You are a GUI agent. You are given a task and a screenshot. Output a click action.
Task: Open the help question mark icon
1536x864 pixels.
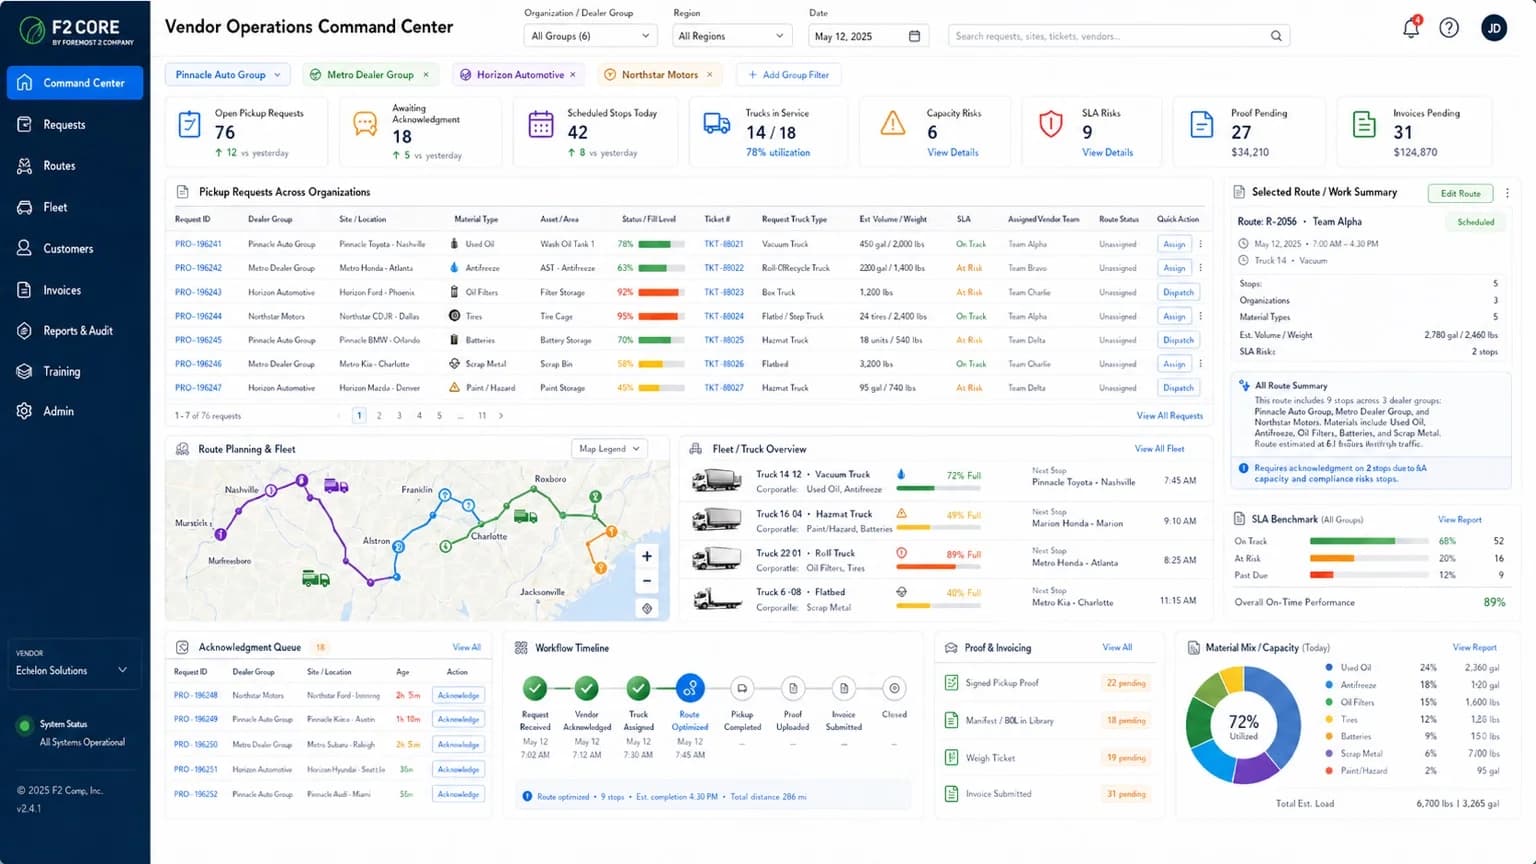tap(1449, 28)
